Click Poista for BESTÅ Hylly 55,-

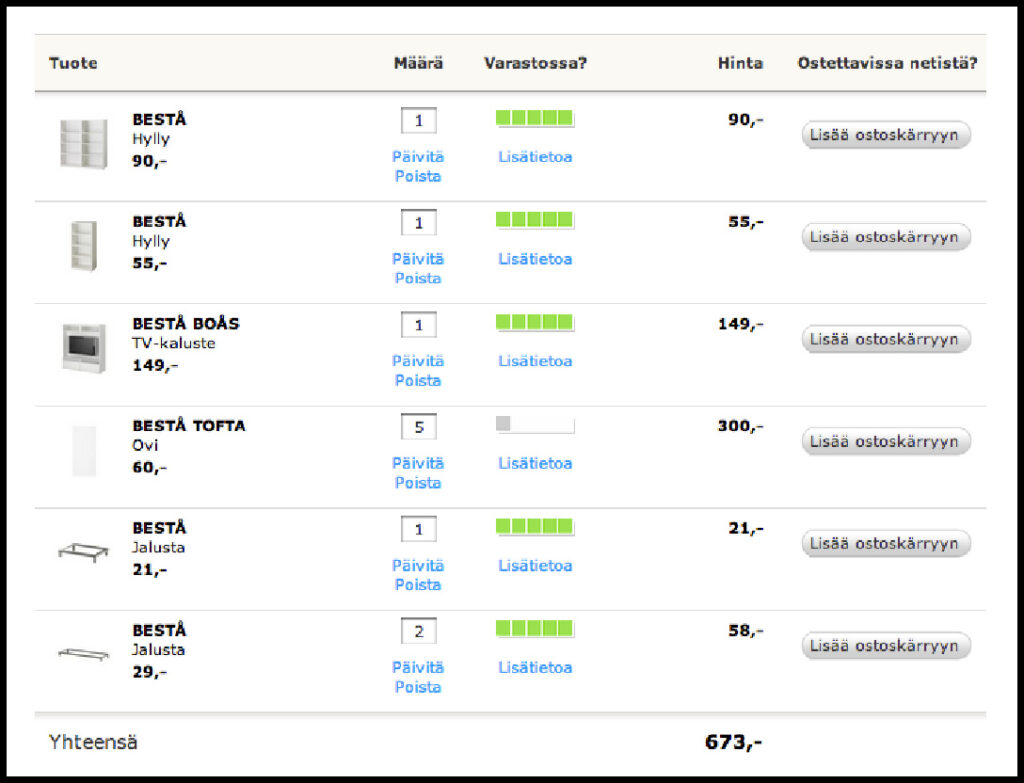pos(418,278)
